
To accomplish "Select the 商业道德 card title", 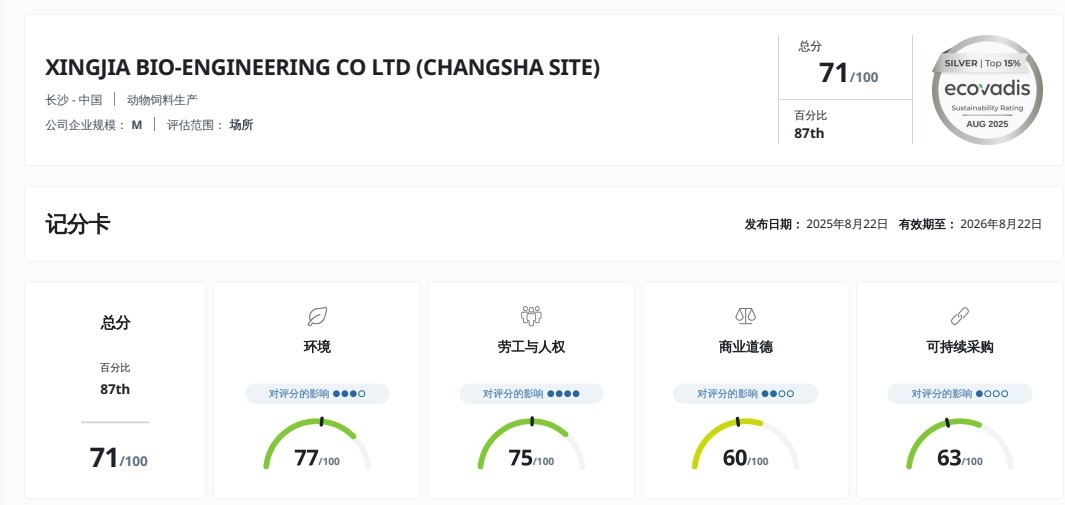I will coord(746,347).
